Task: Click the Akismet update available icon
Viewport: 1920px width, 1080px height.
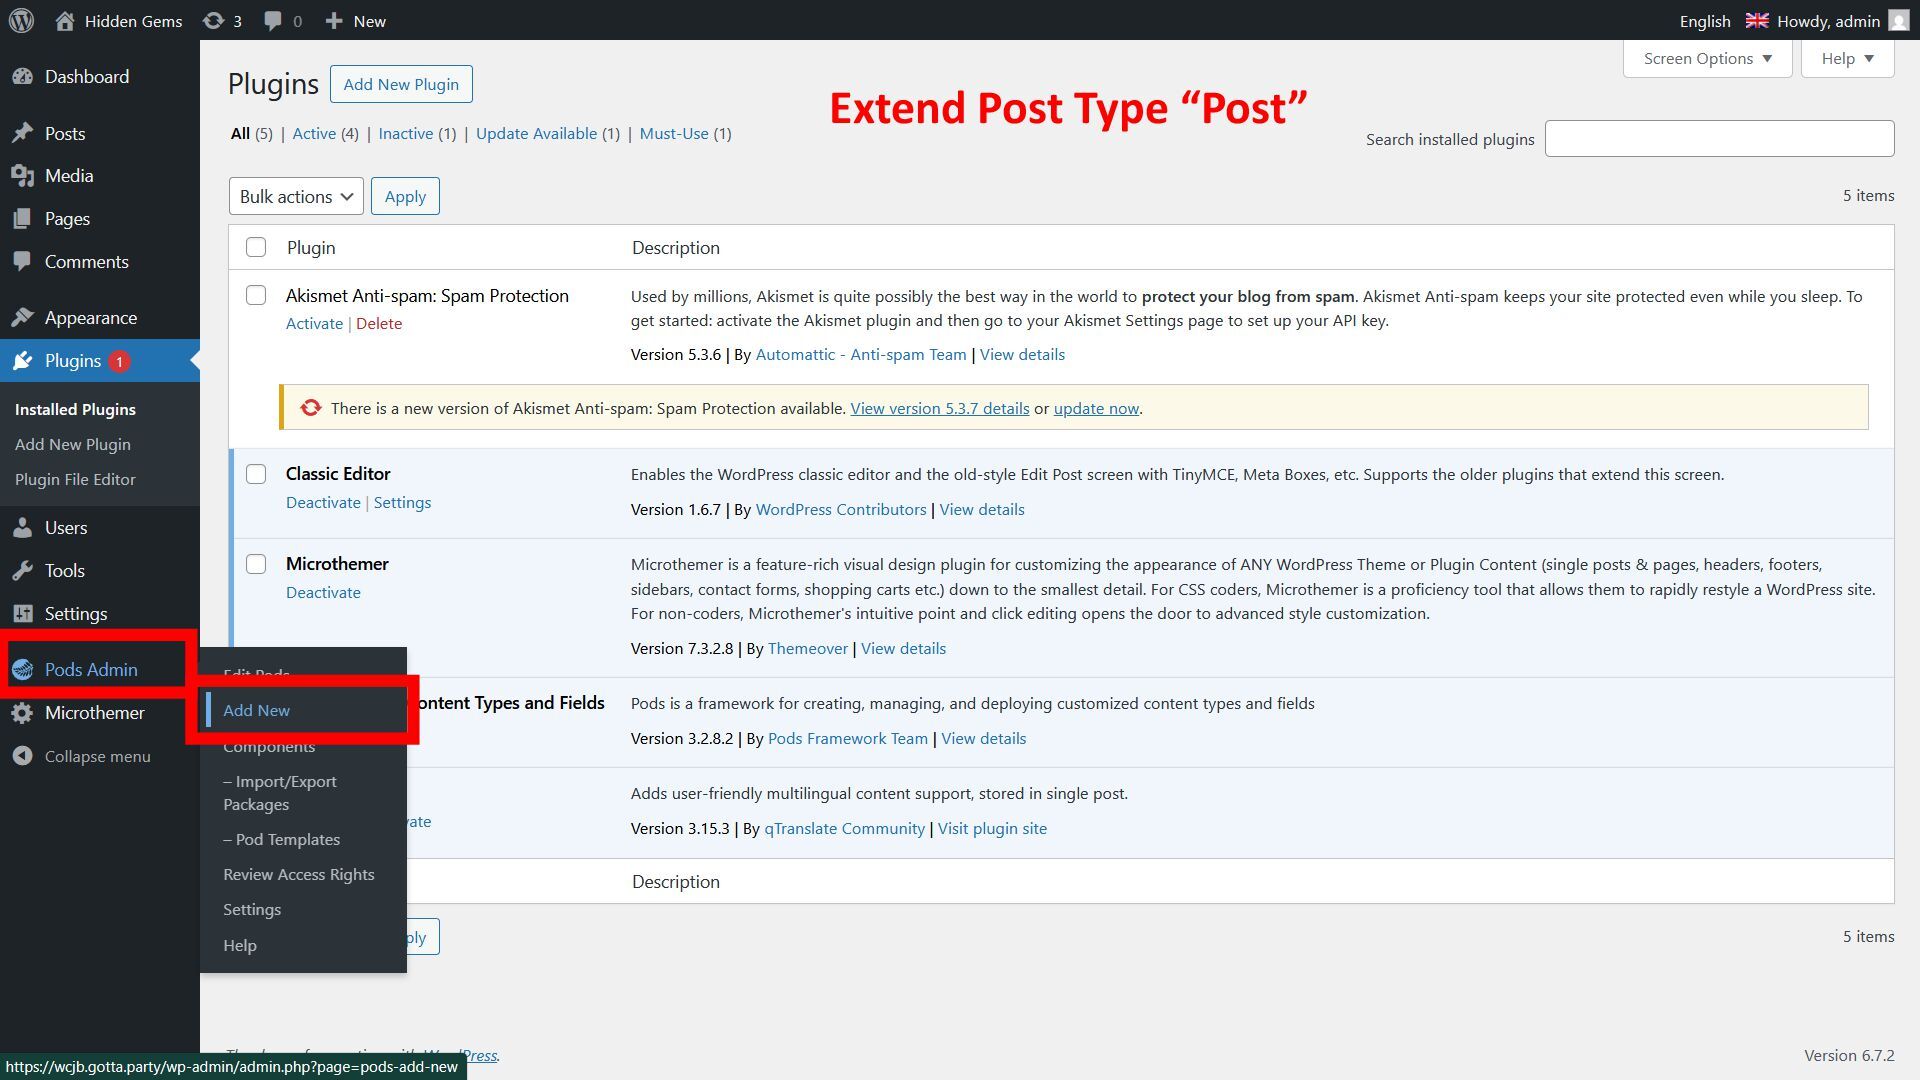Action: tap(311, 408)
